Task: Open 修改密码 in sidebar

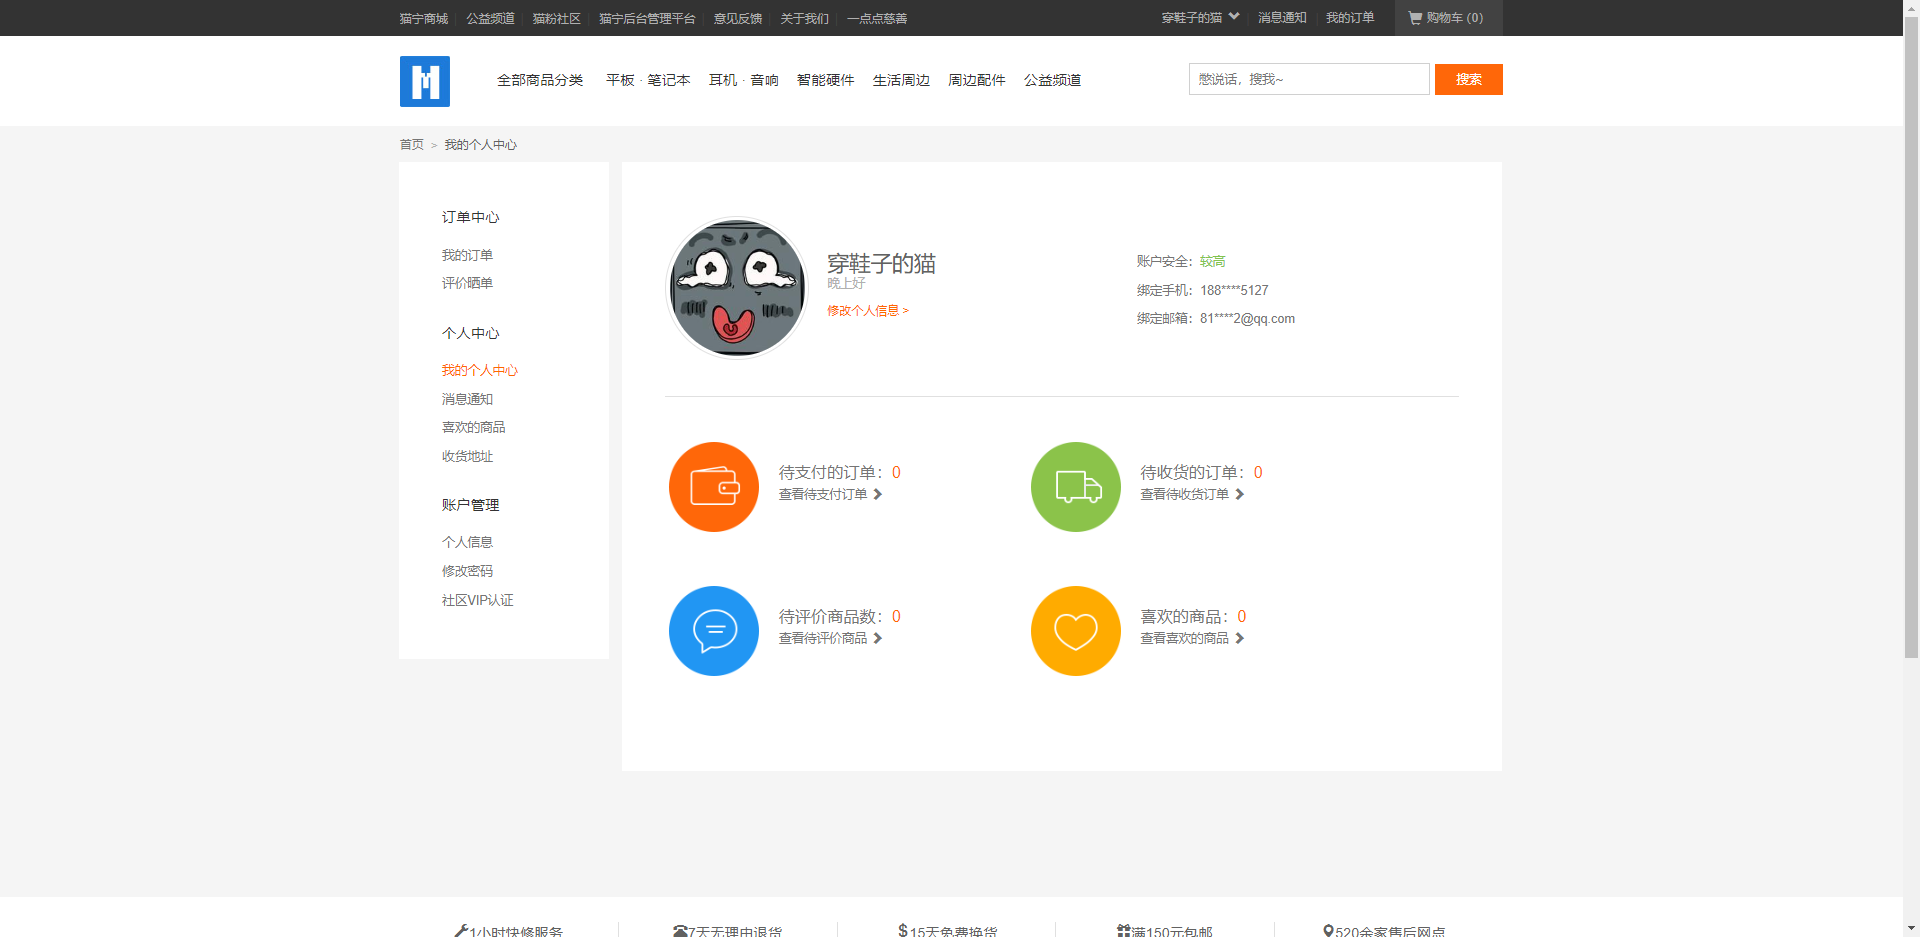Action: pyautogui.click(x=467, y=572)
